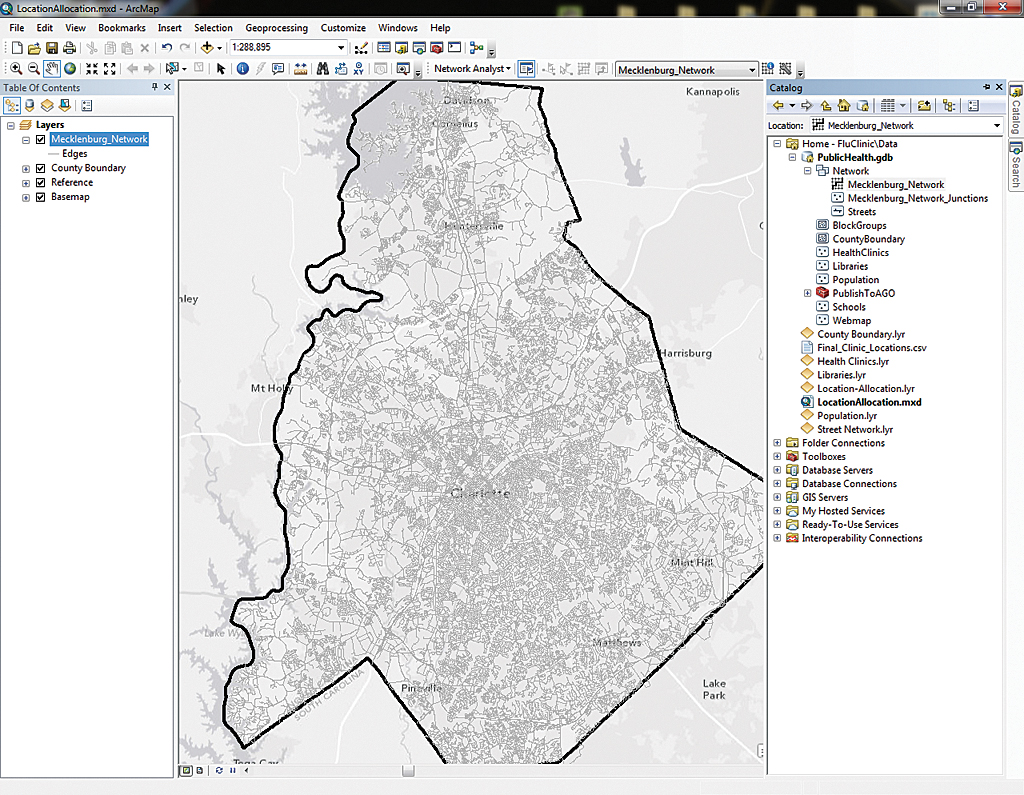Uncheck the Mecklenburg_Network layer checkbox
The width and height of the screenshot is (1024, 795).
pyautogui.click(x=40, y=140)
